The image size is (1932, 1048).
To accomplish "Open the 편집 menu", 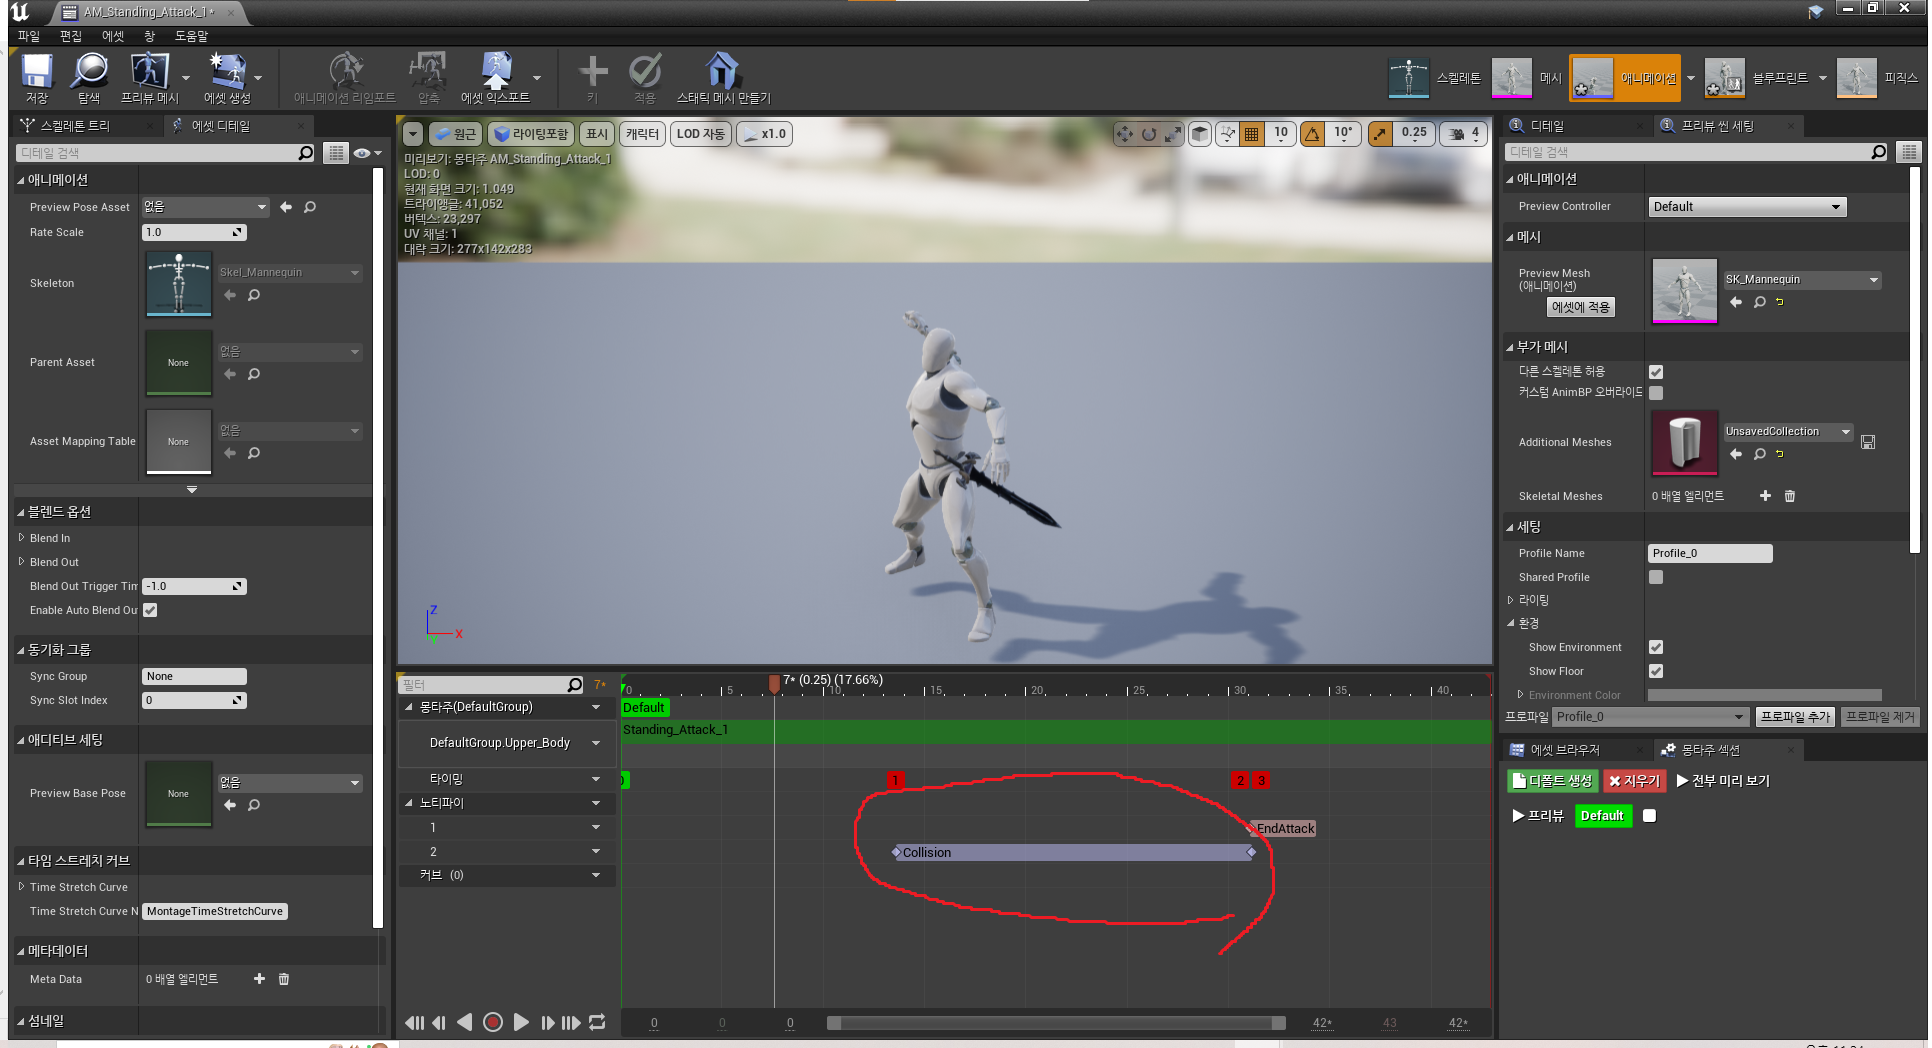I will (70, 36).
